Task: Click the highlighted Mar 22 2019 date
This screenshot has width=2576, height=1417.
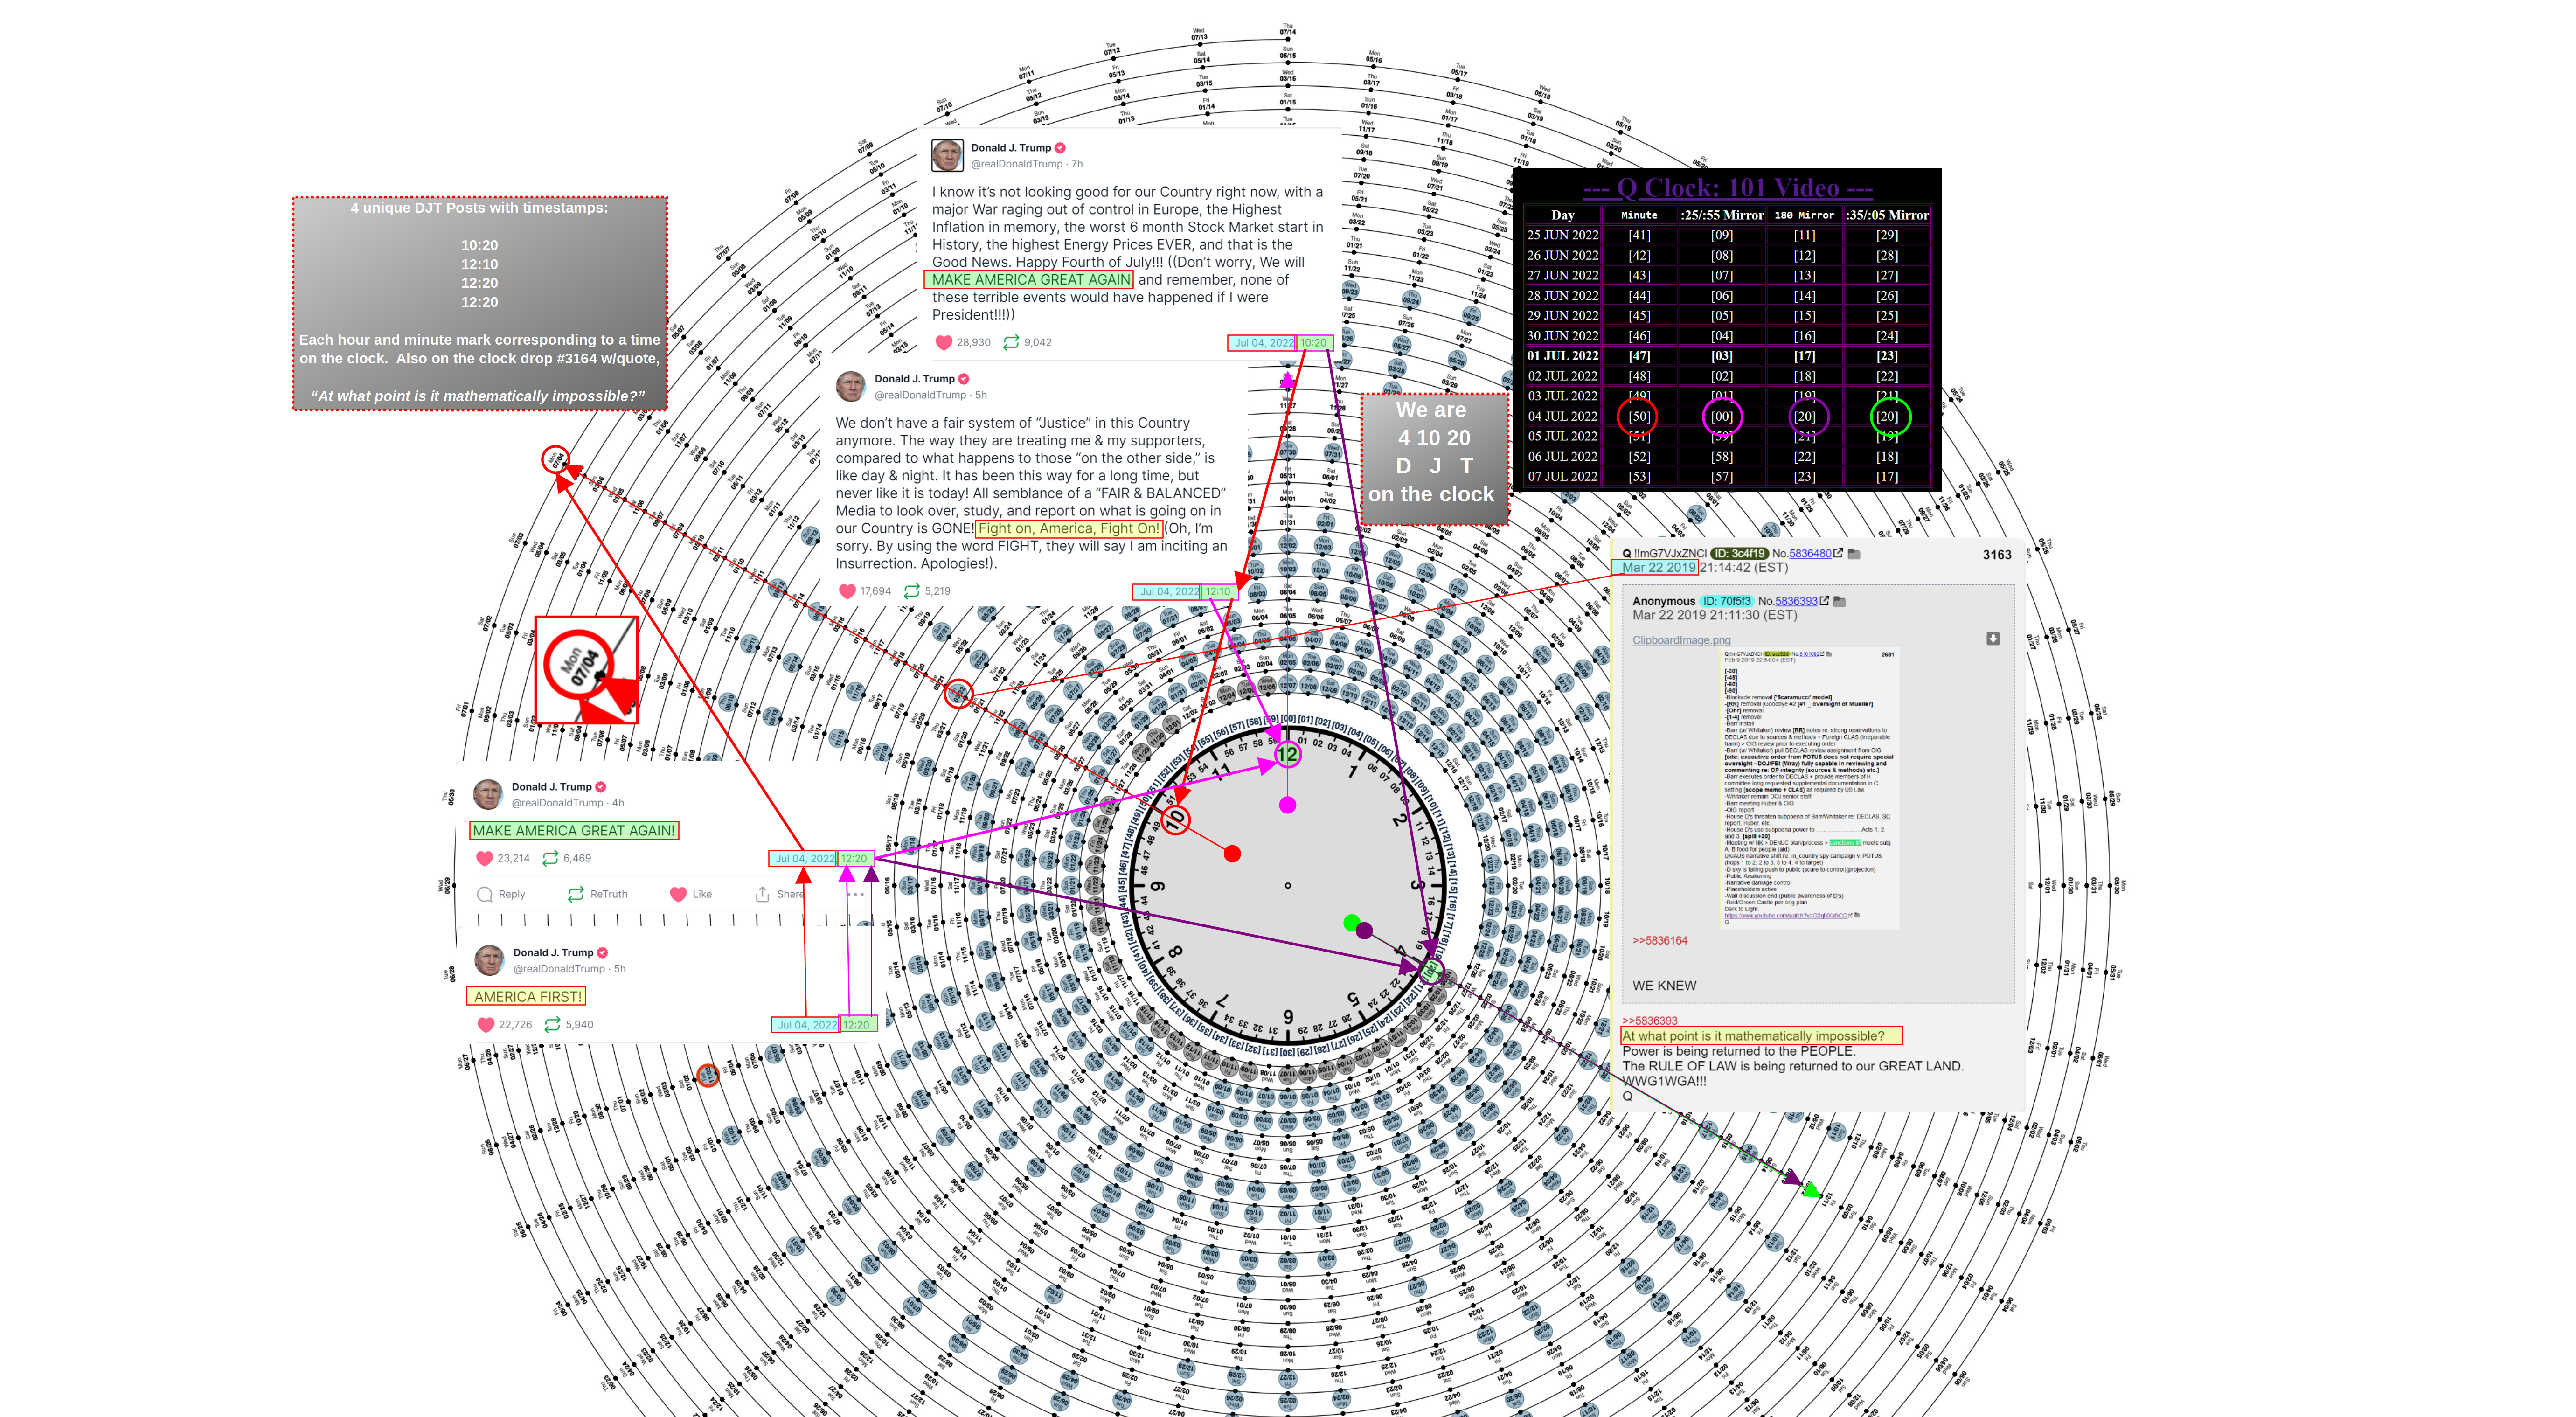Action: (1656, 567)
